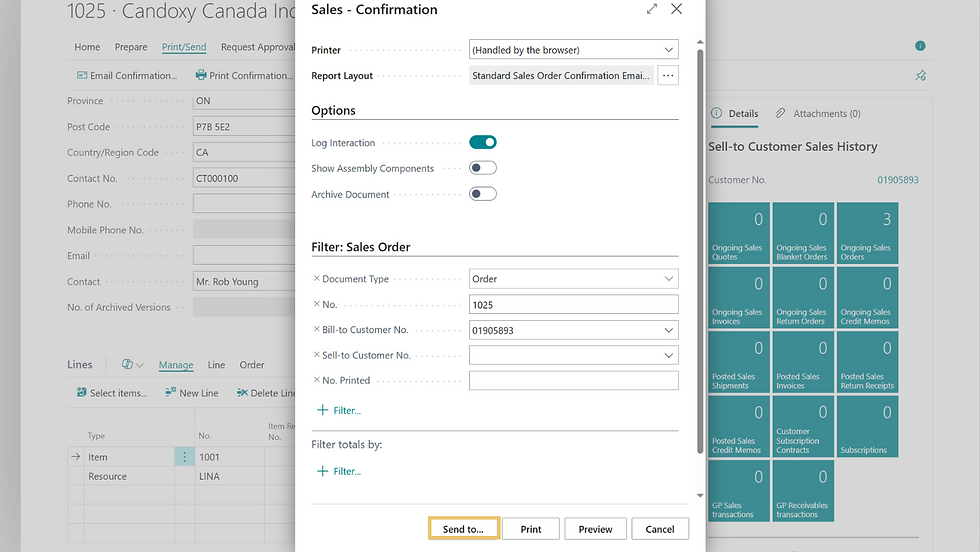The height and width of the screenshot is (552, 980).
Task: Click the No. Printed filter field
Action: point(574,380)
